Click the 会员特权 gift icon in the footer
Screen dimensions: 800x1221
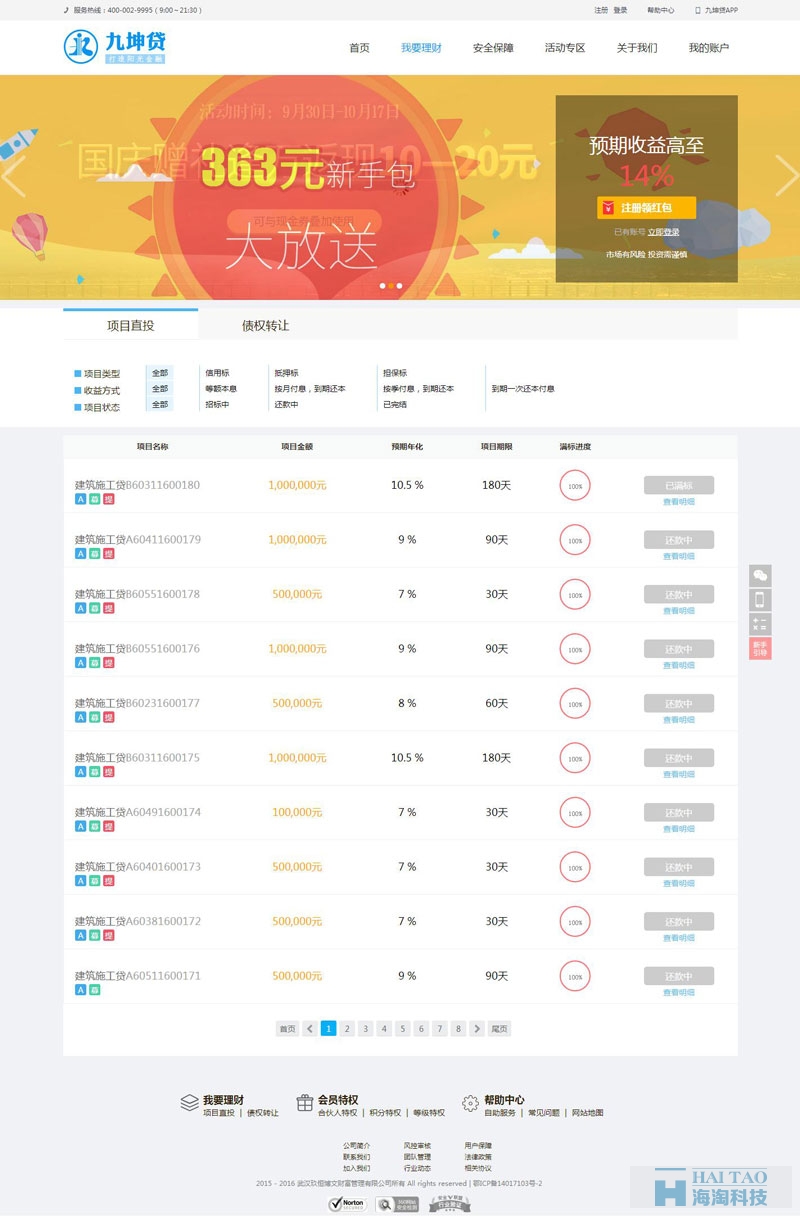[x=305, y=1102]
